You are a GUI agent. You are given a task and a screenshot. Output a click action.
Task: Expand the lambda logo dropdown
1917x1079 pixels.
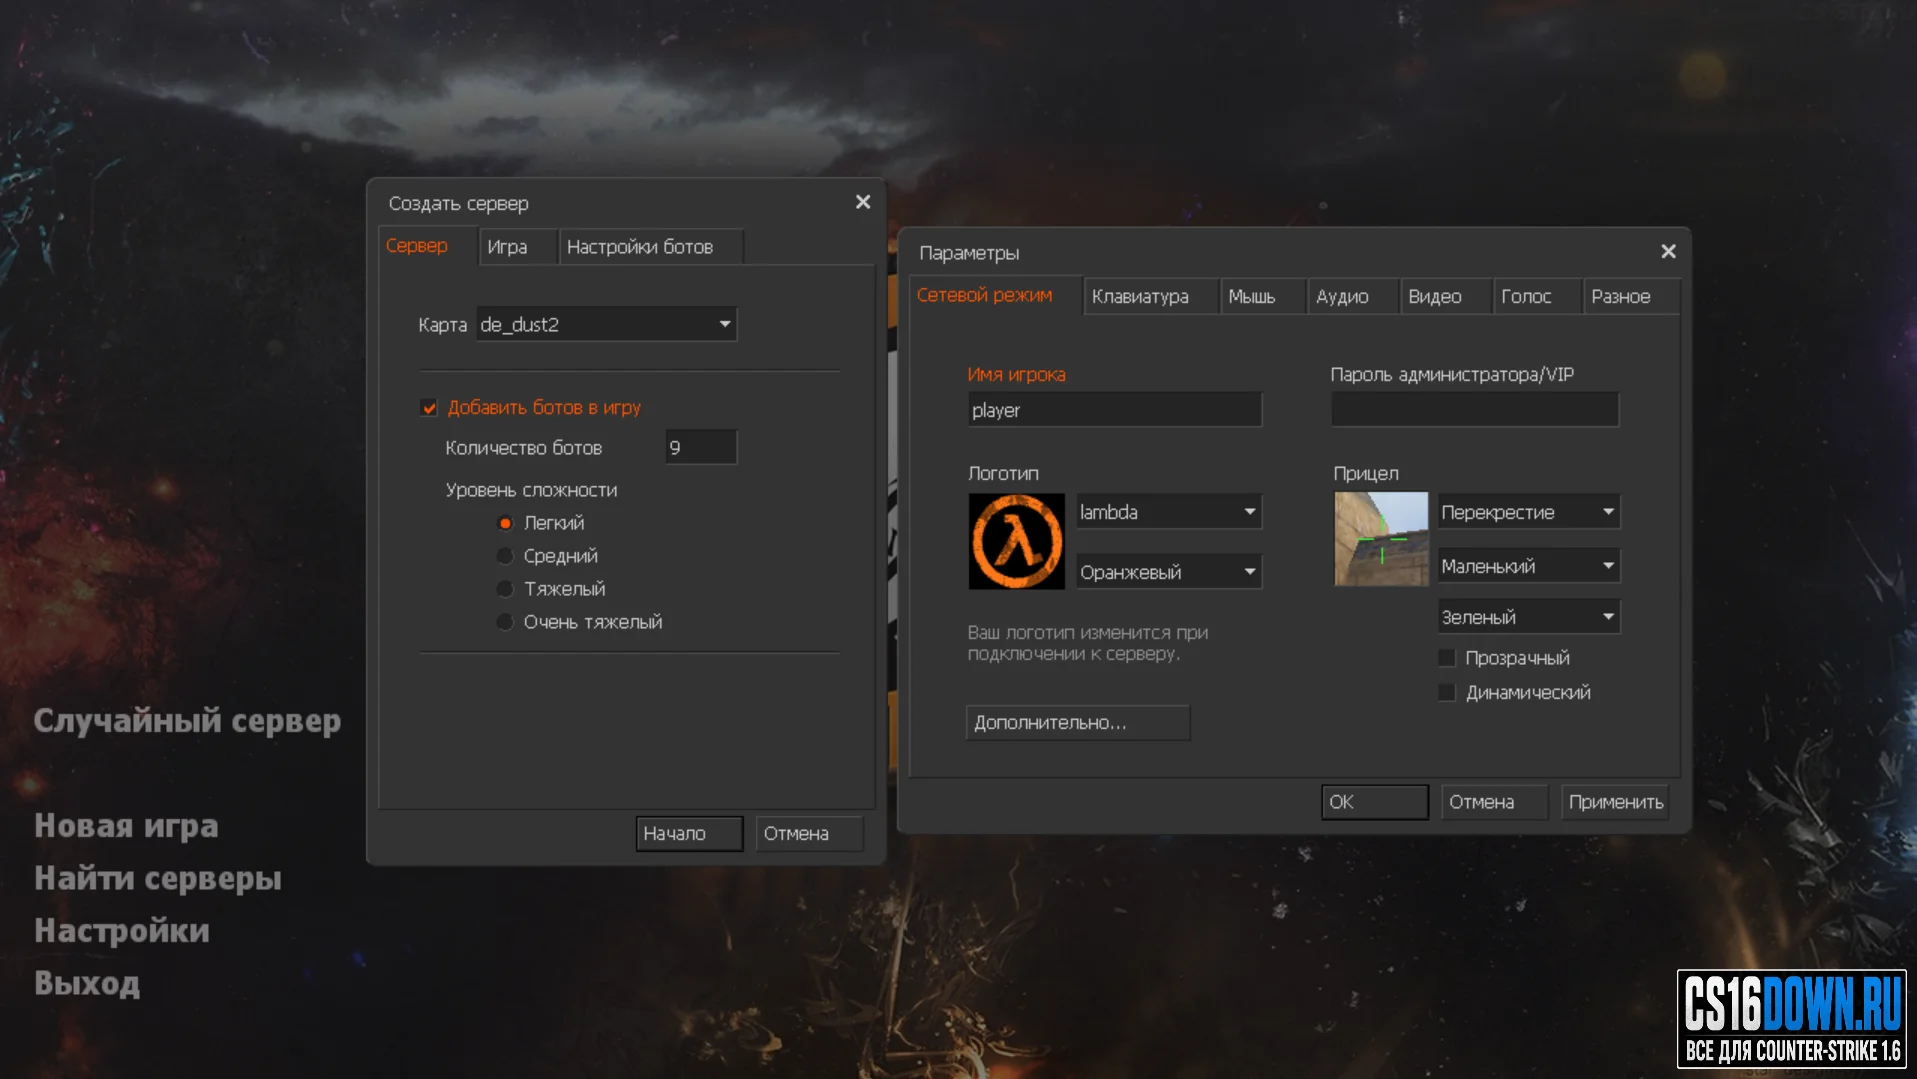tap(1169, 512)
